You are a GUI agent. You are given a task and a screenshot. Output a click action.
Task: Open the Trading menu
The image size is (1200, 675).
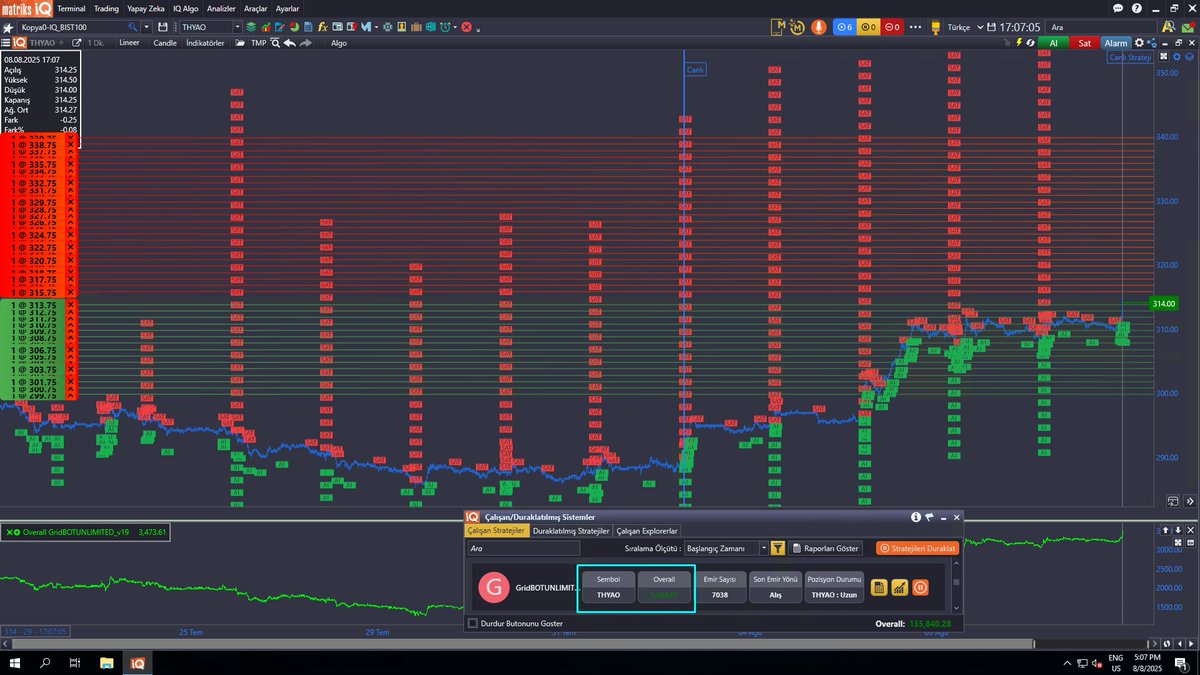point(106,8)
